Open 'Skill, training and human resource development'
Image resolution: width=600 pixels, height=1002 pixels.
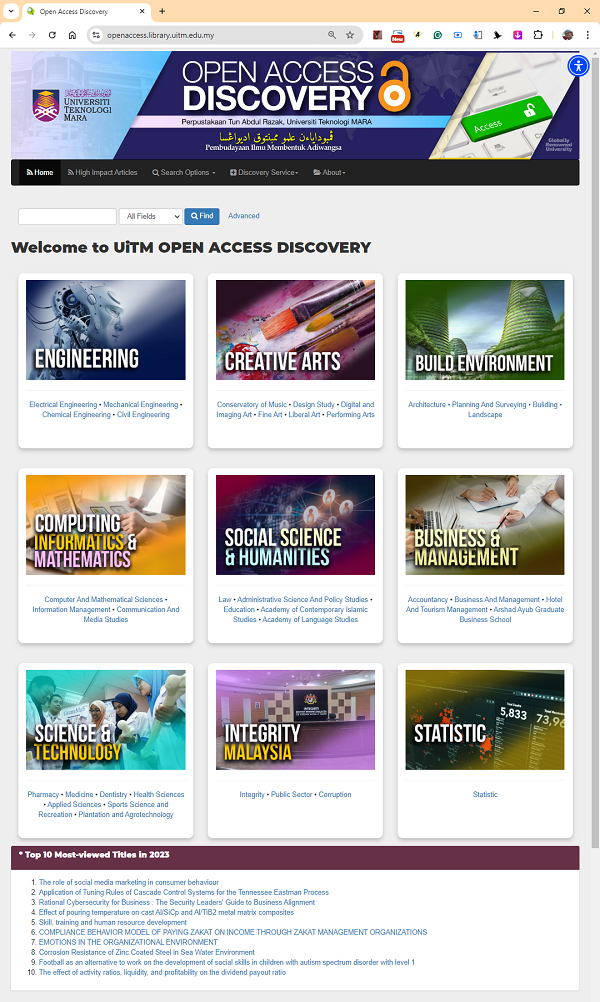tap(112, 922)
